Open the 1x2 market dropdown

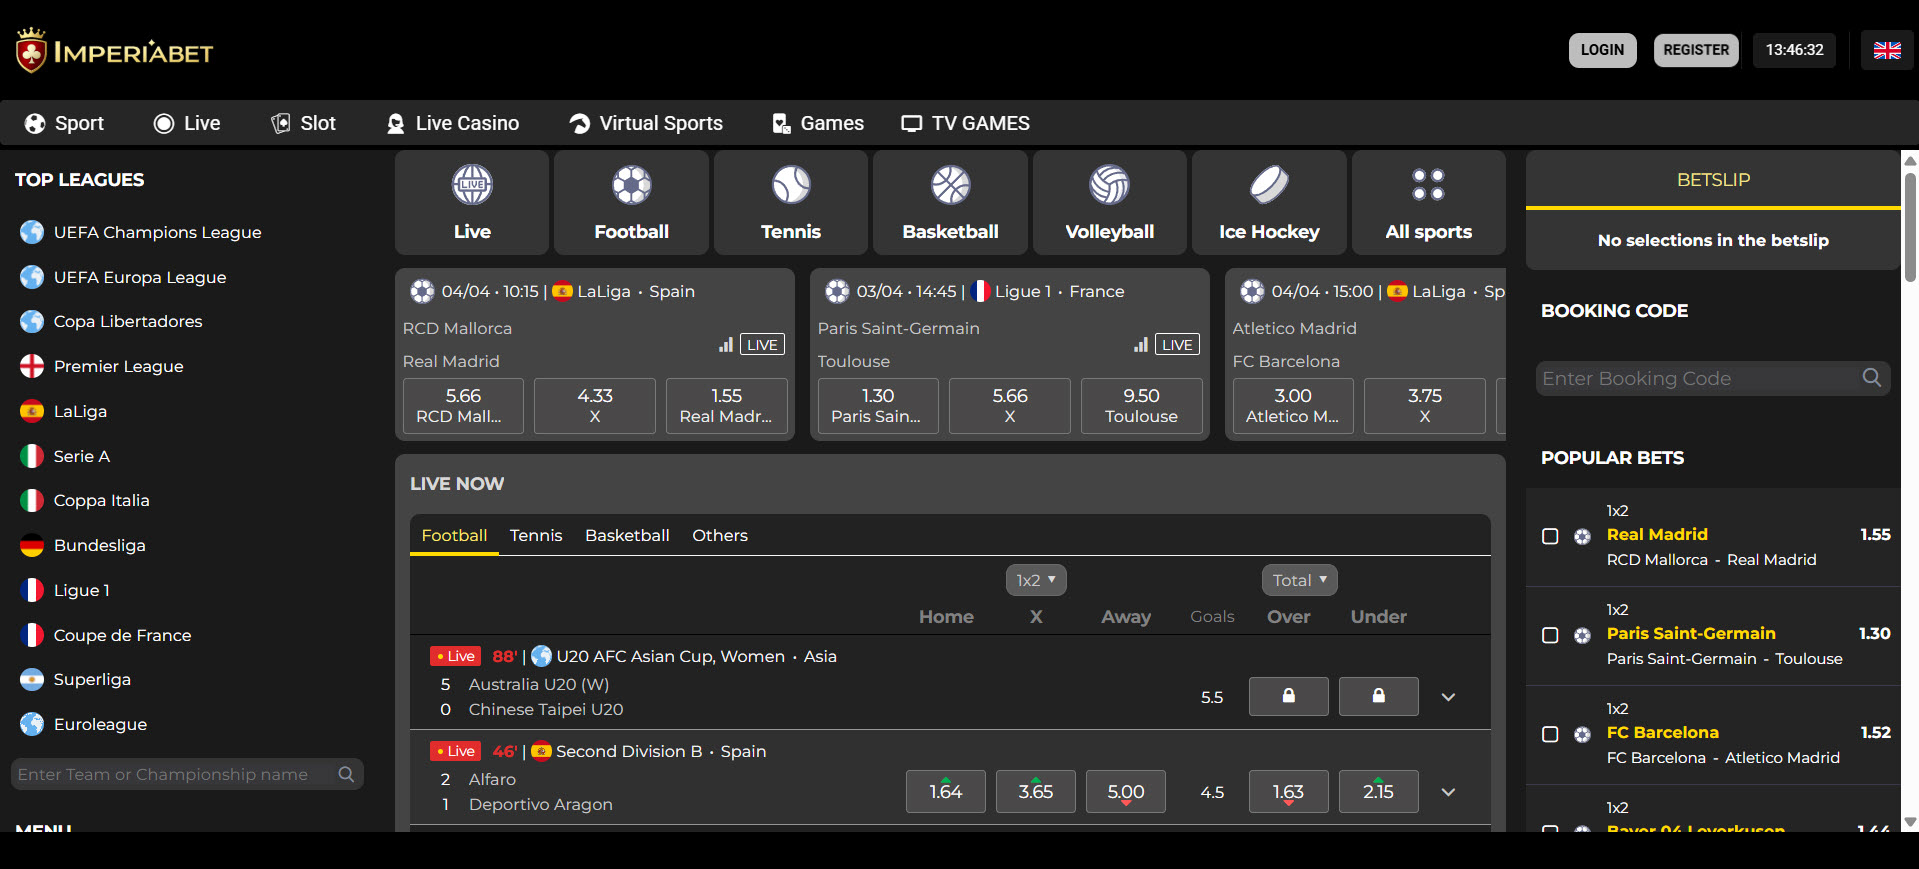1036,580
